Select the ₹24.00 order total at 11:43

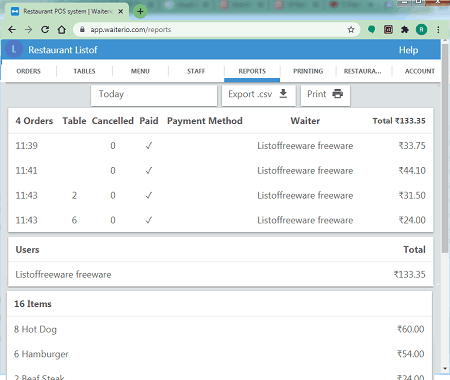click(412, 220)
